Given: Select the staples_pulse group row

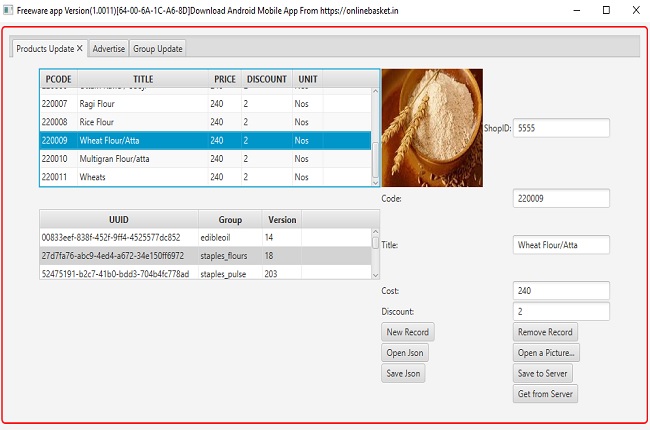Looking at the screenshot, I should click(x=206, y=273).
